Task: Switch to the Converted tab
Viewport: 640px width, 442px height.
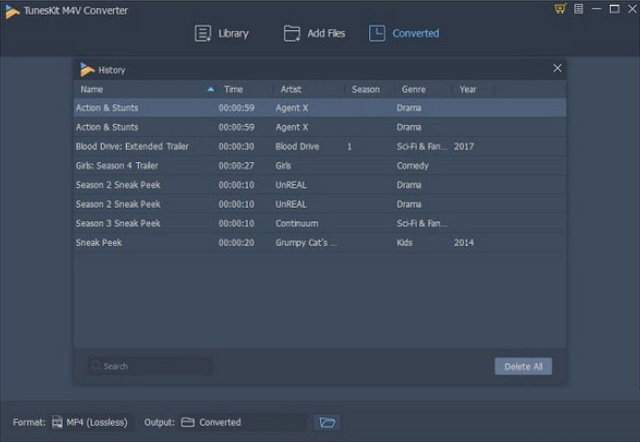Action: [x=404, y=33]
